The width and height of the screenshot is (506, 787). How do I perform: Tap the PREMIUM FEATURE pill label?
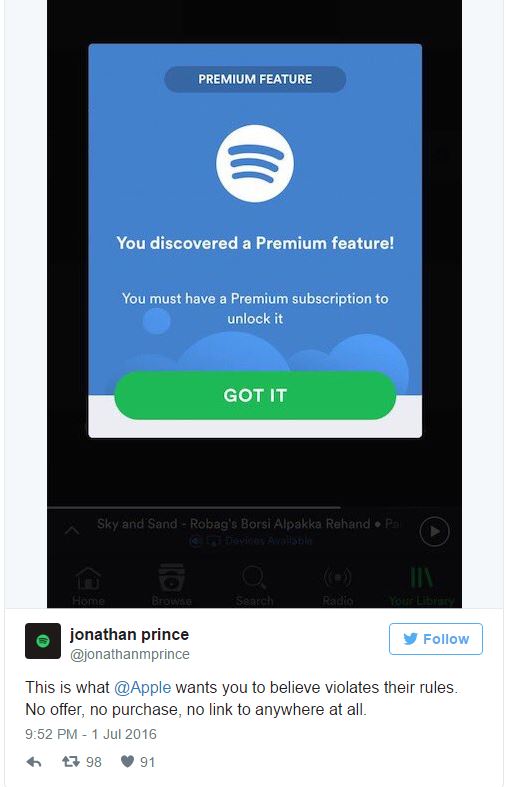click(x=255, y=79)
